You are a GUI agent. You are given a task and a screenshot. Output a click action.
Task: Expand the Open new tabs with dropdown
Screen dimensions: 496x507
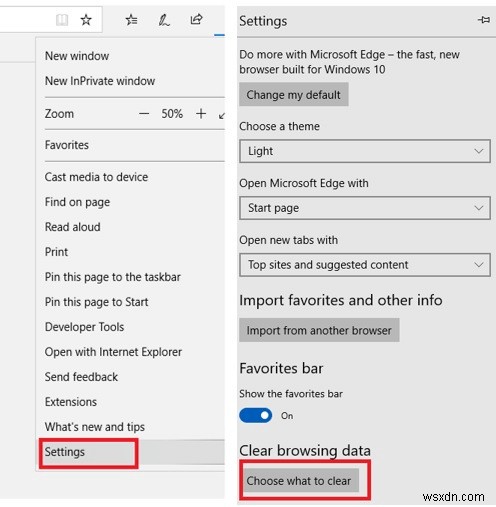(365, 265)
